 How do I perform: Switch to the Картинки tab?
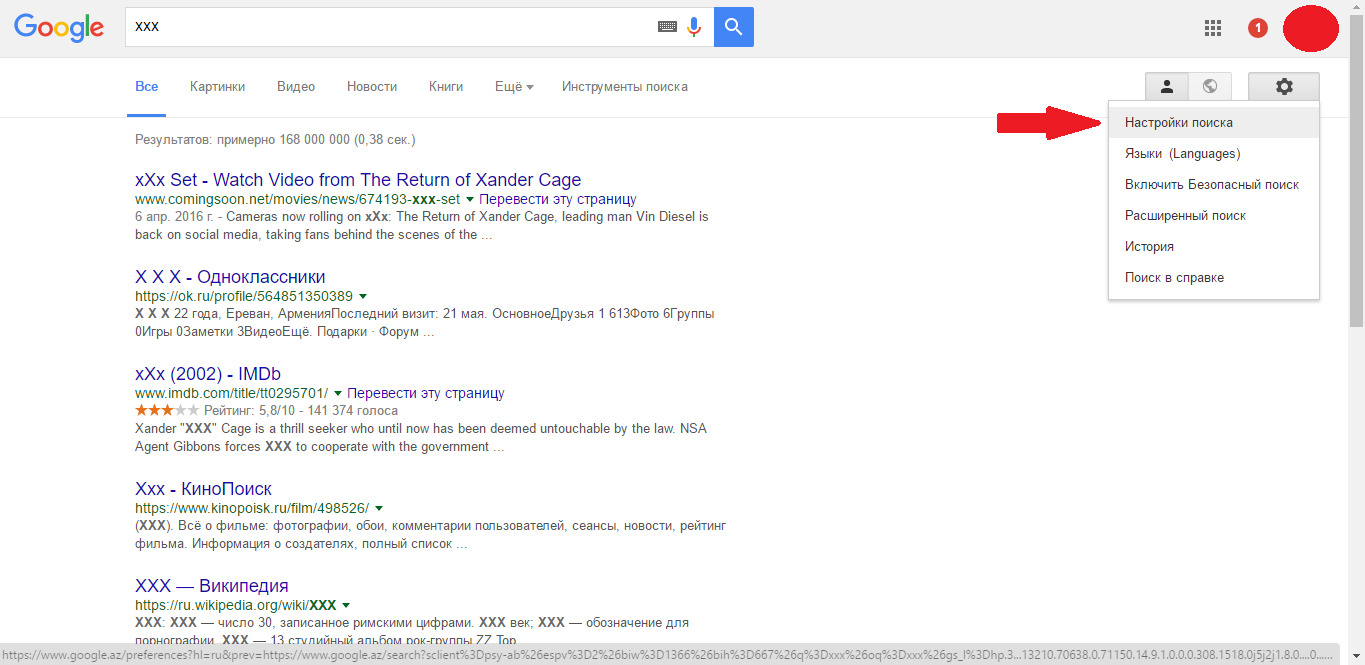coord(217,87)
